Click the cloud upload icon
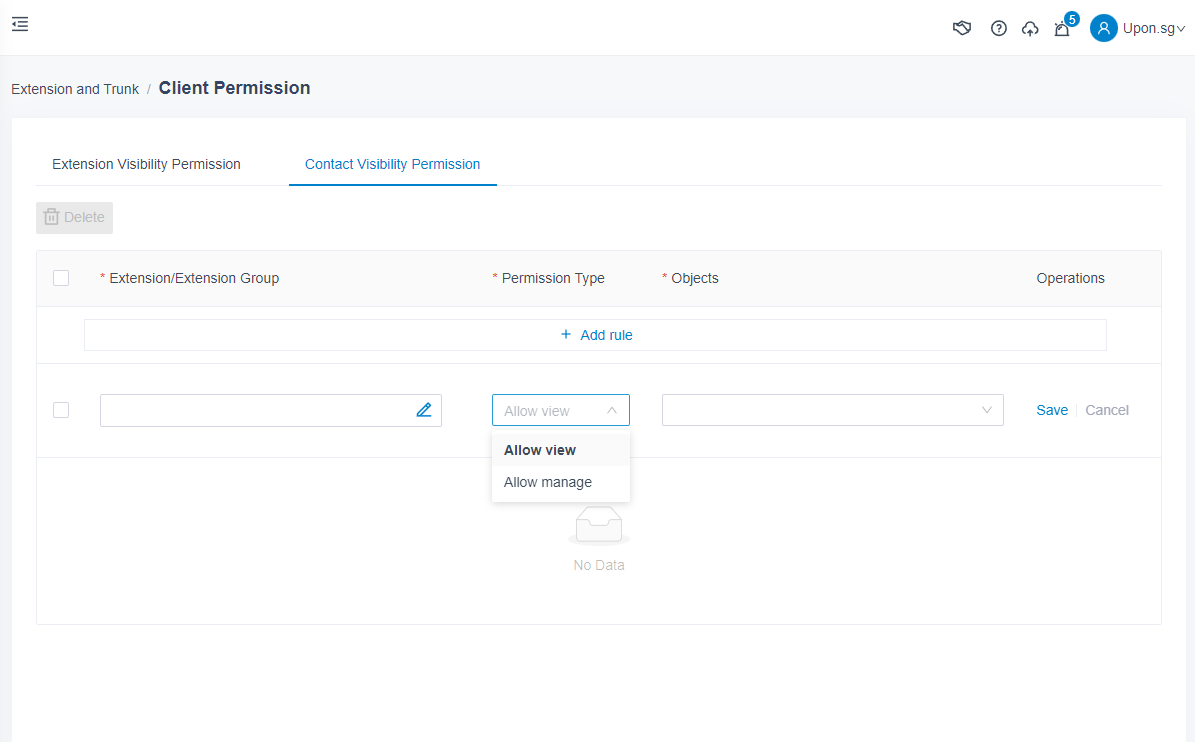 point(1030,29)
